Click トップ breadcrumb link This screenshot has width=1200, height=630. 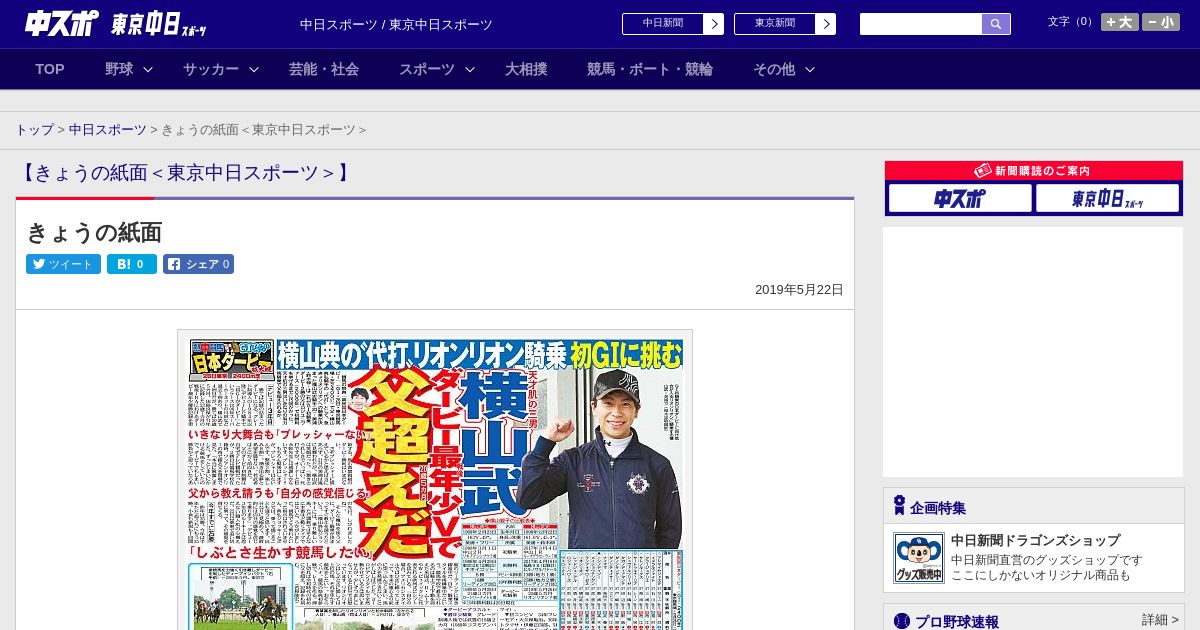35,130
